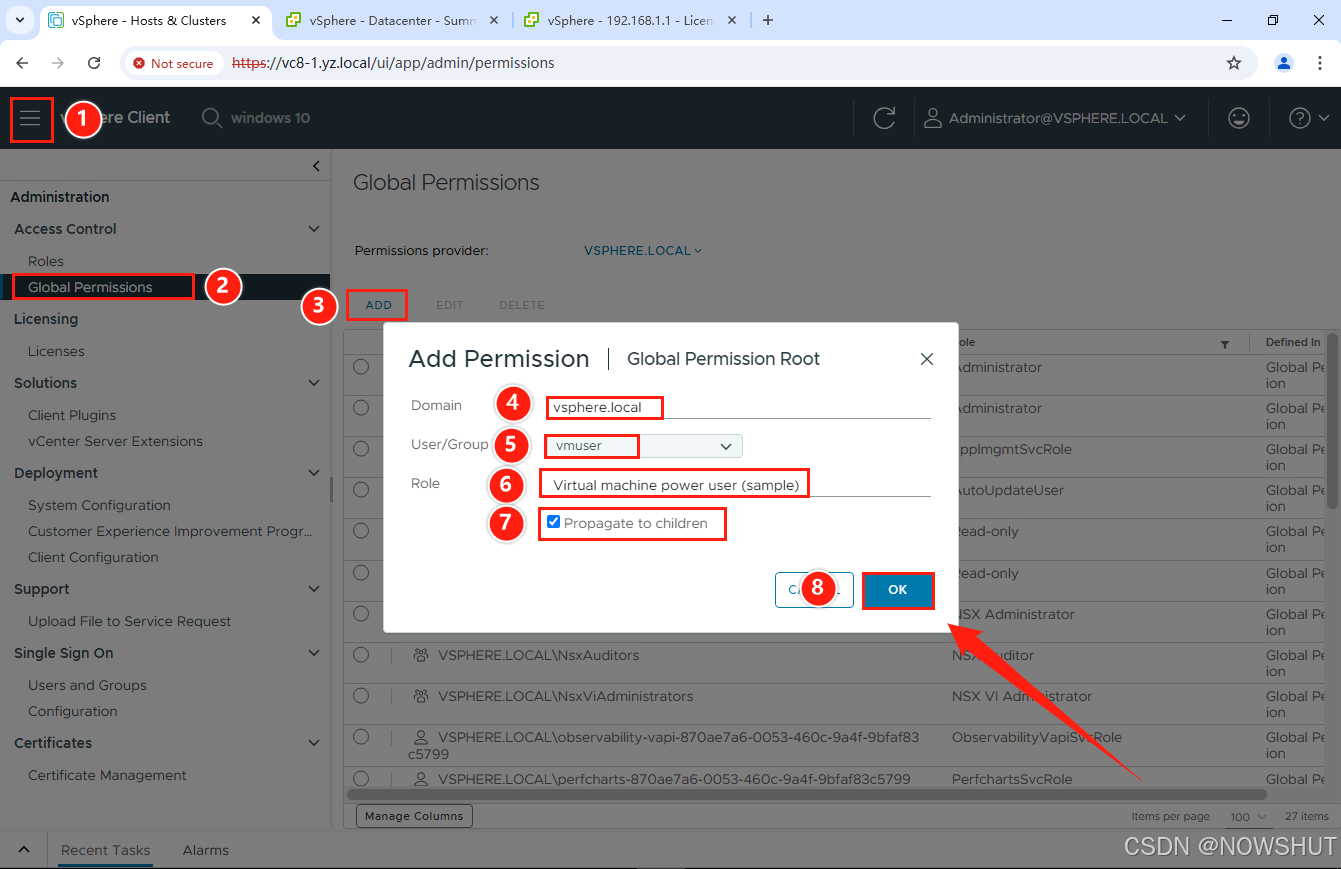Expand the bottom Recent Tasks panel arrow
The height and width of the screenshot is (869, 1341).
[x=24, y=850]
